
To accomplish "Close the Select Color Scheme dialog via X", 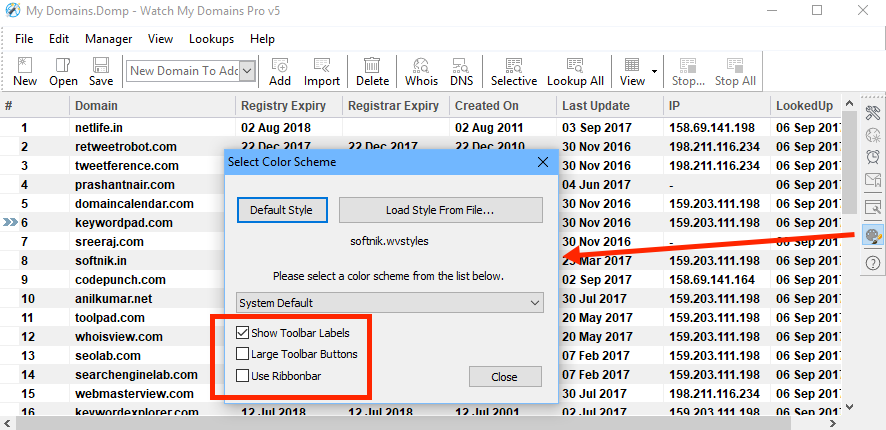I will [543, 162].
